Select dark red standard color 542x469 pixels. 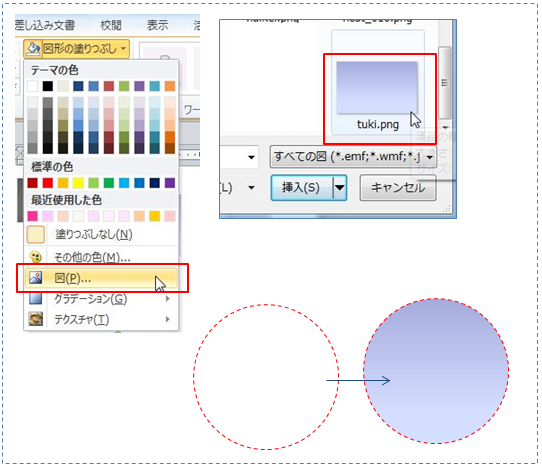click(32, 183)
